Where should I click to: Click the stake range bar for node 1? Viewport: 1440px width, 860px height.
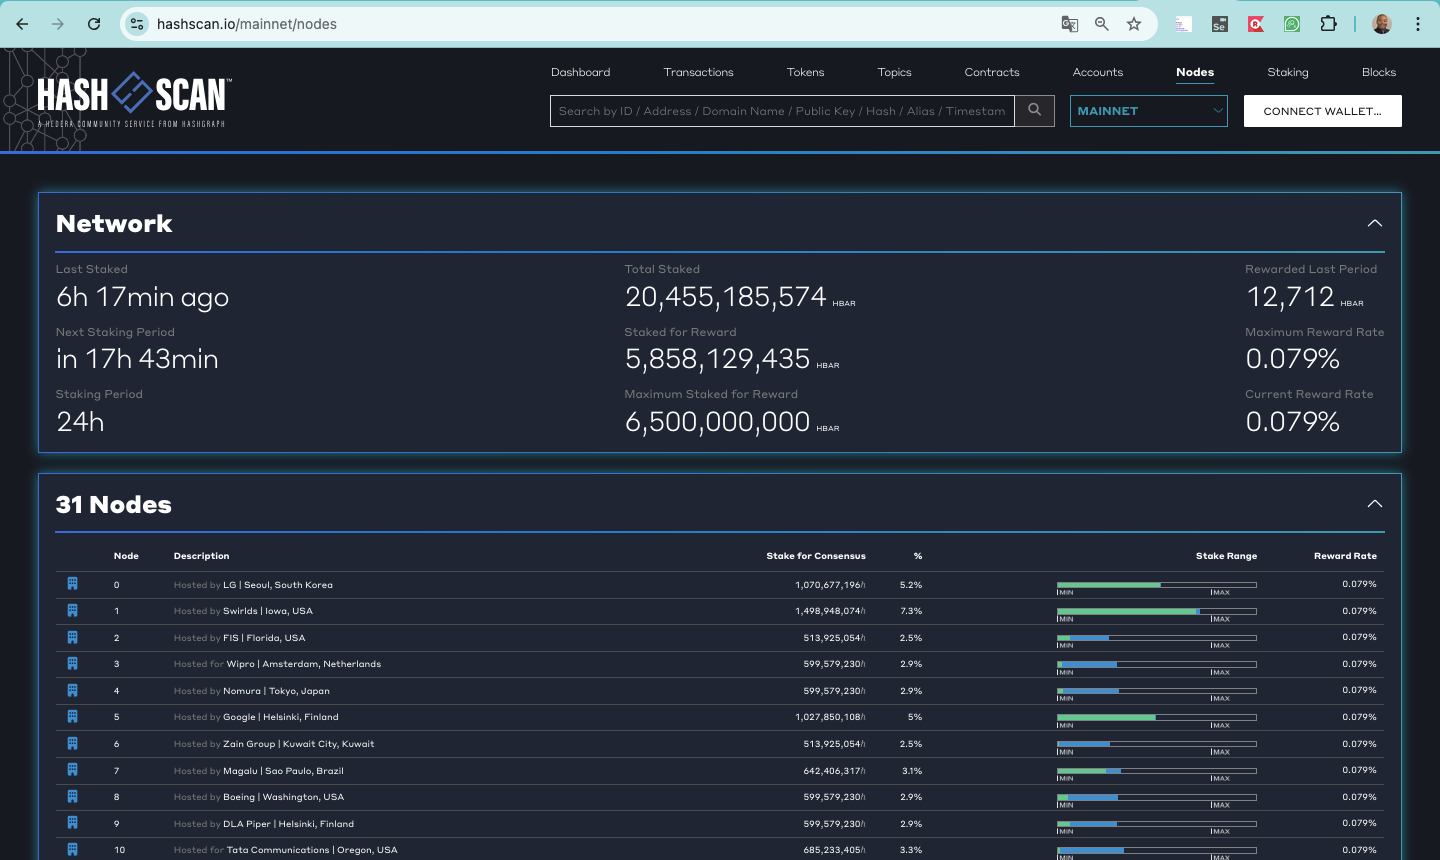coord(1156,611)
